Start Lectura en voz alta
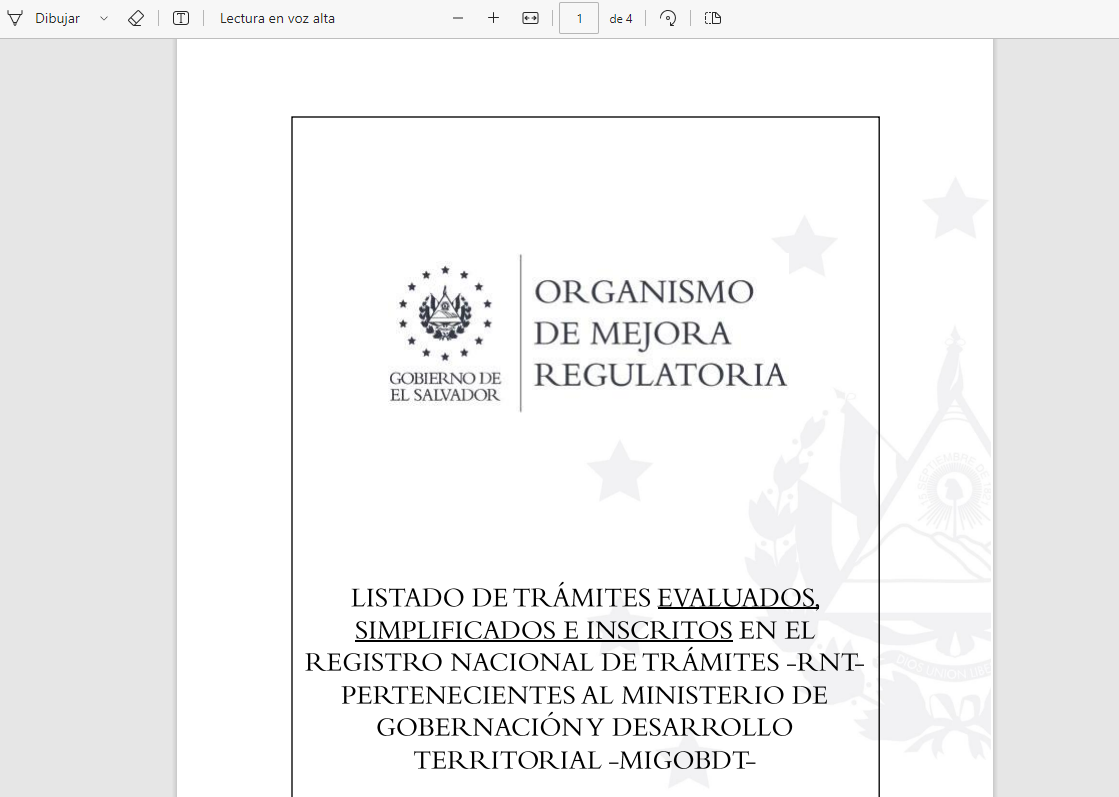This screenshot has width=1119, height=797. [x=277, y=19]
